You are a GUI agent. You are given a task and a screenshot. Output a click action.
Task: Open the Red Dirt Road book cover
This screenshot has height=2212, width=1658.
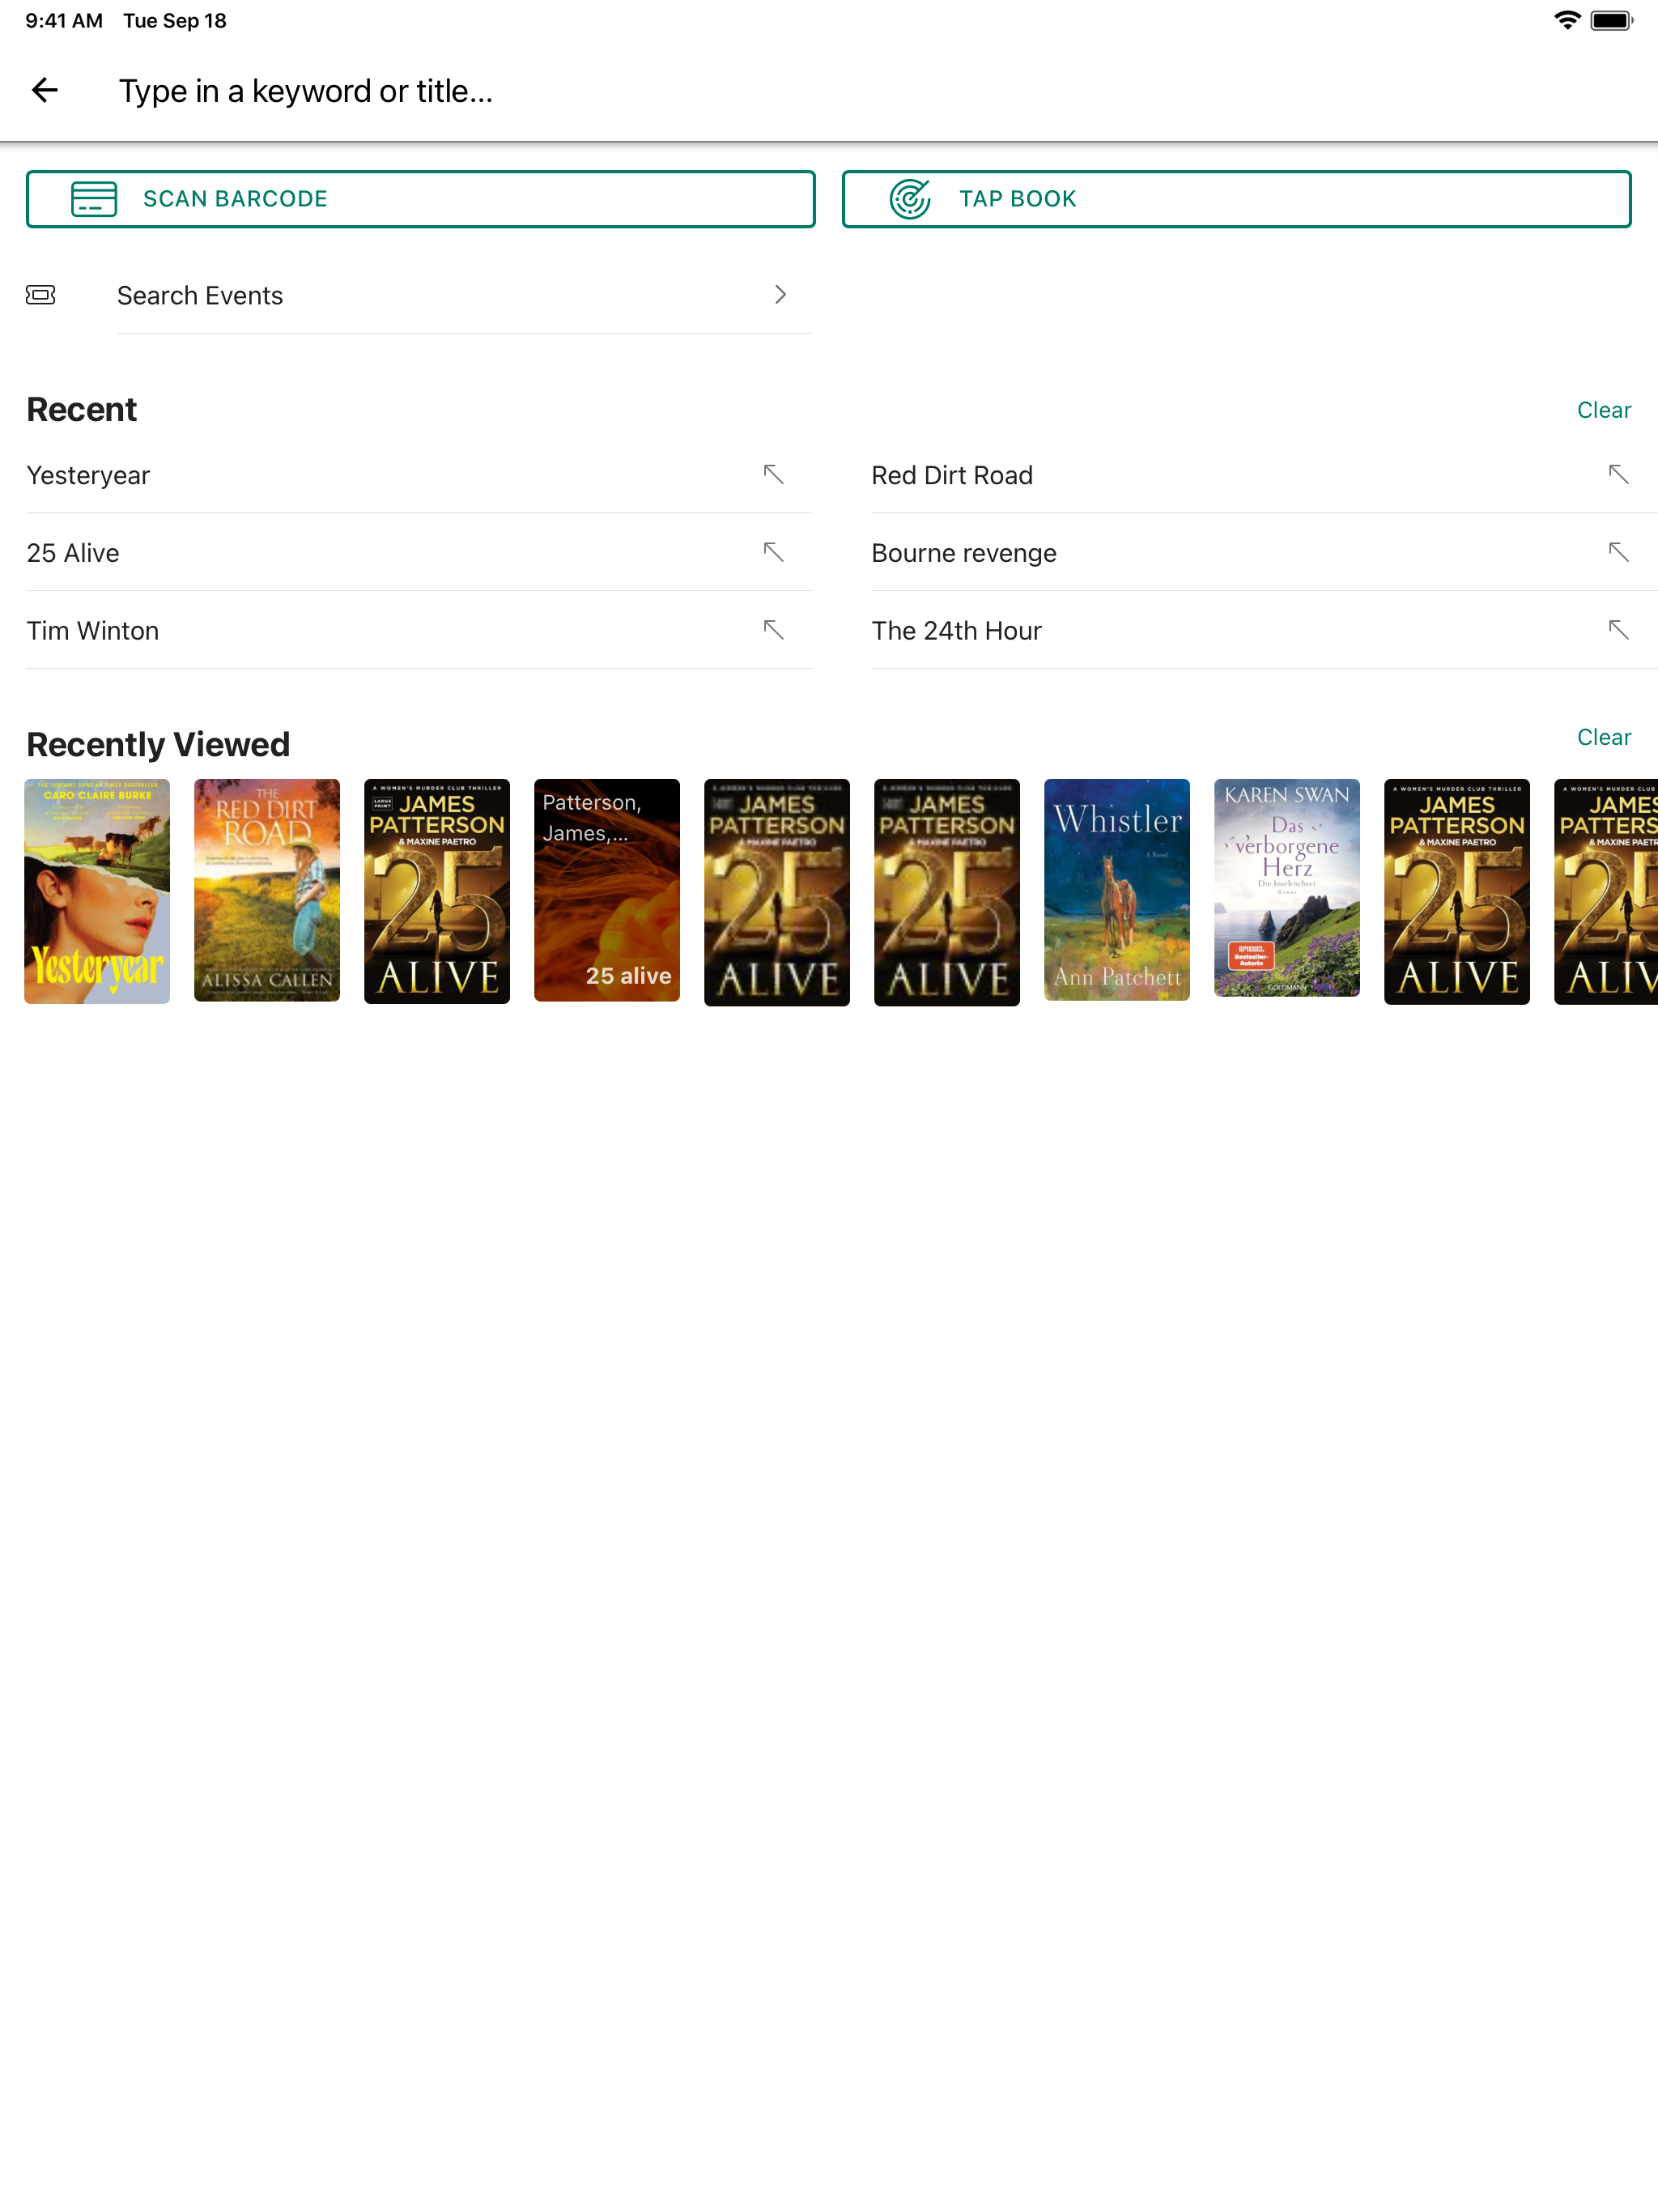(267, 890)
